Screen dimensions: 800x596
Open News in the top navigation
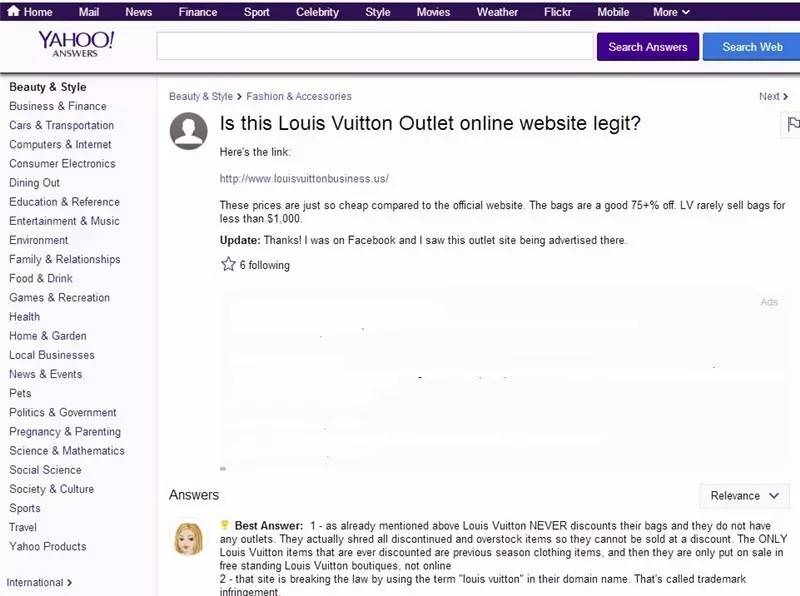(139, 12)
